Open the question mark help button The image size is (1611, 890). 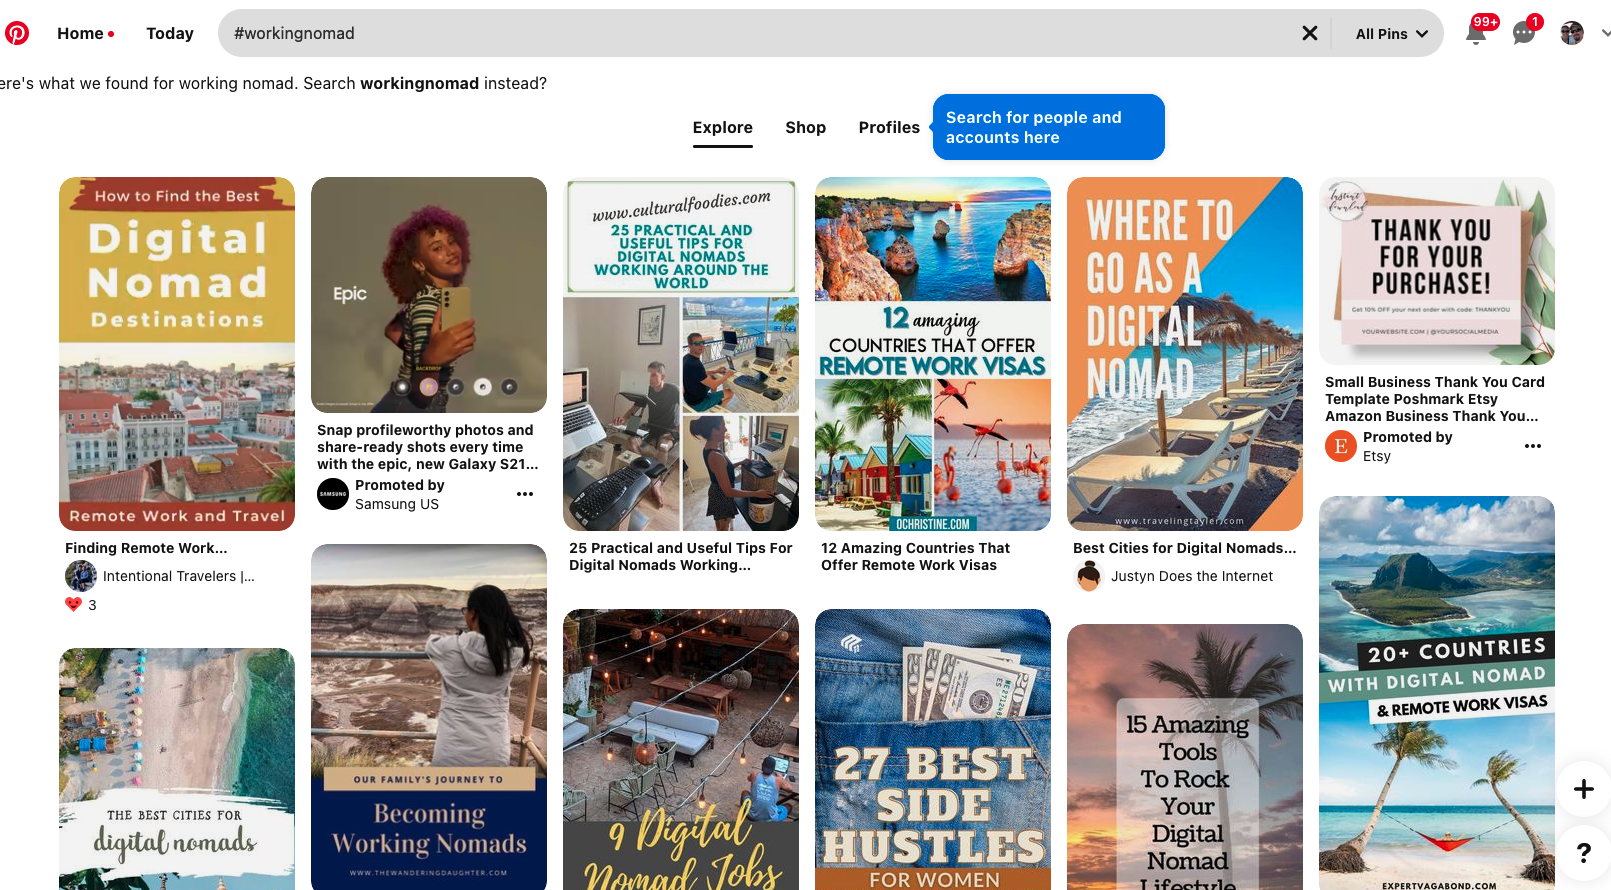click(x=1584, y=852)
